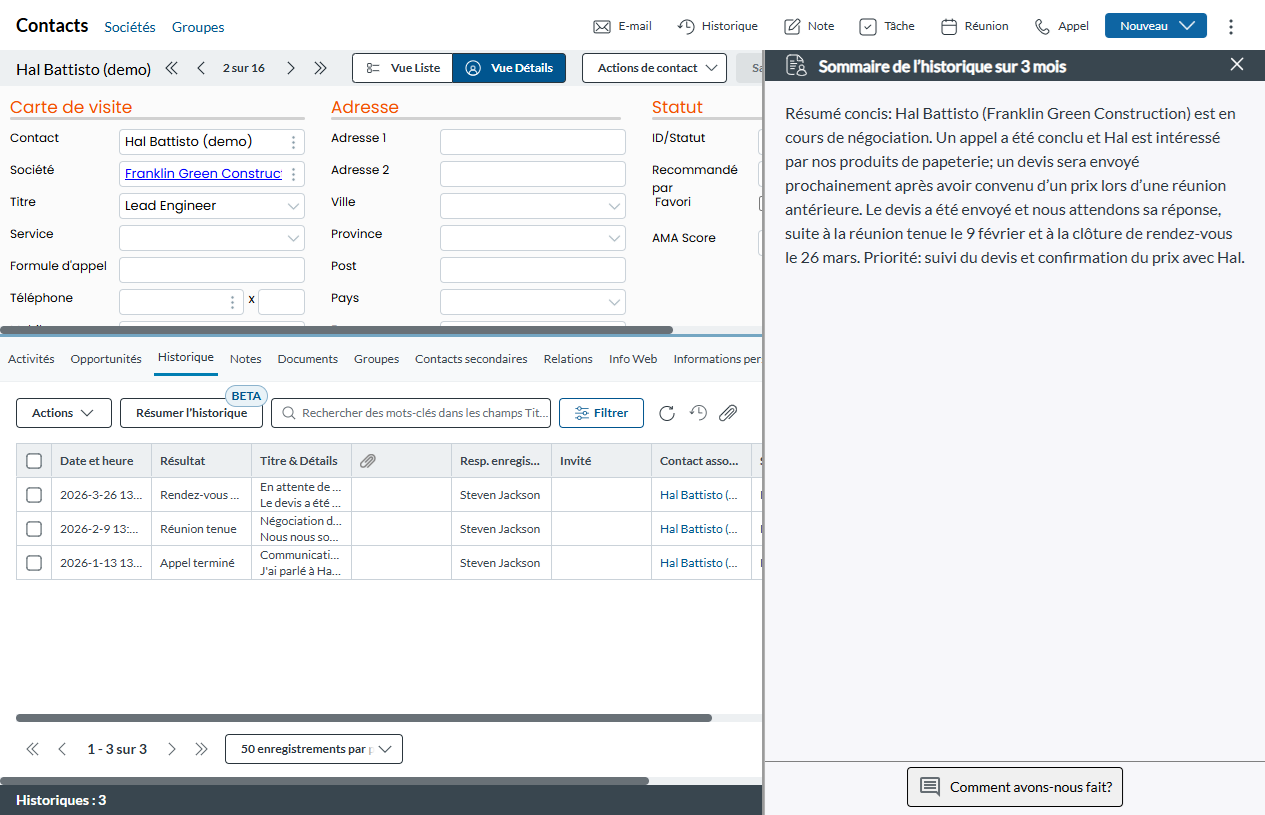1265x815 pixels.
Task: Go to last page of history records
Action: (x=201, y=749)
